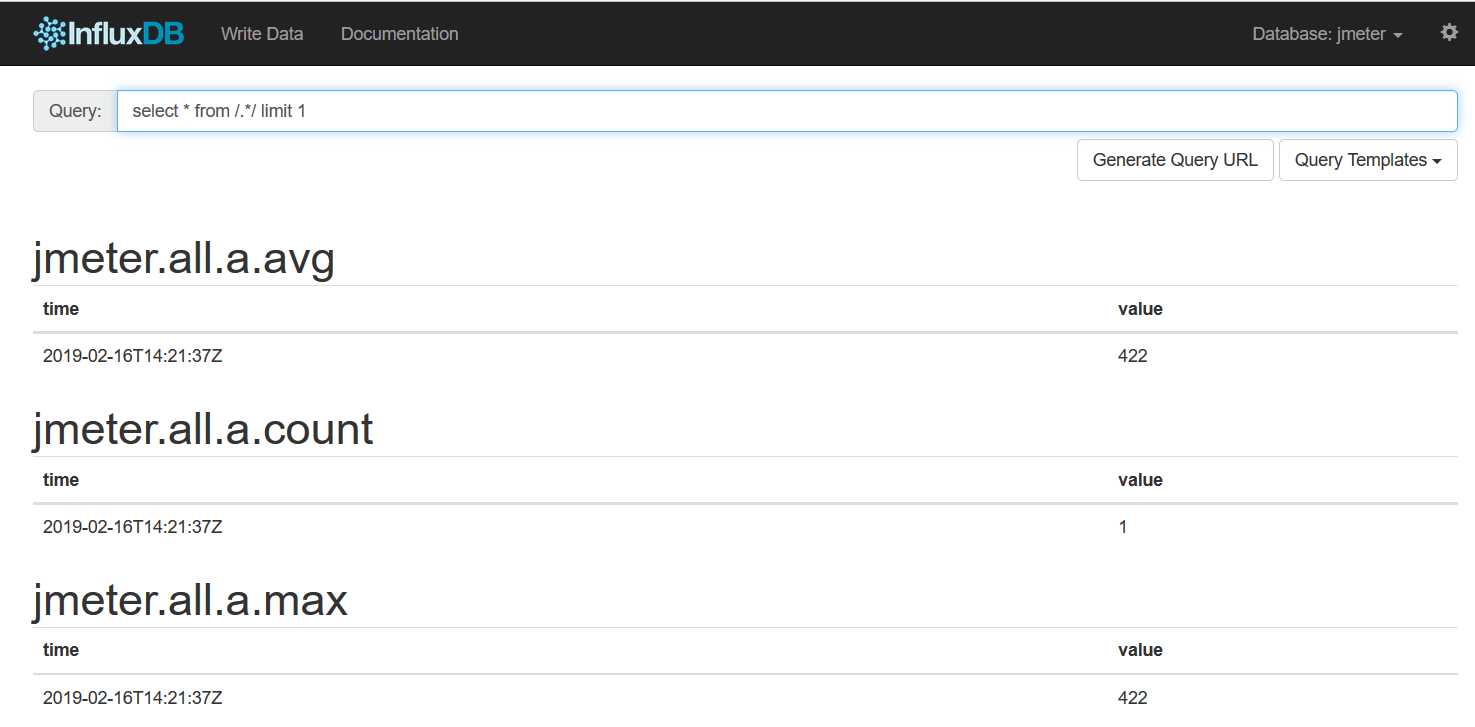Open the Documentation link
The width and height of the screenshot is (1475, 727).
[399, 34]
